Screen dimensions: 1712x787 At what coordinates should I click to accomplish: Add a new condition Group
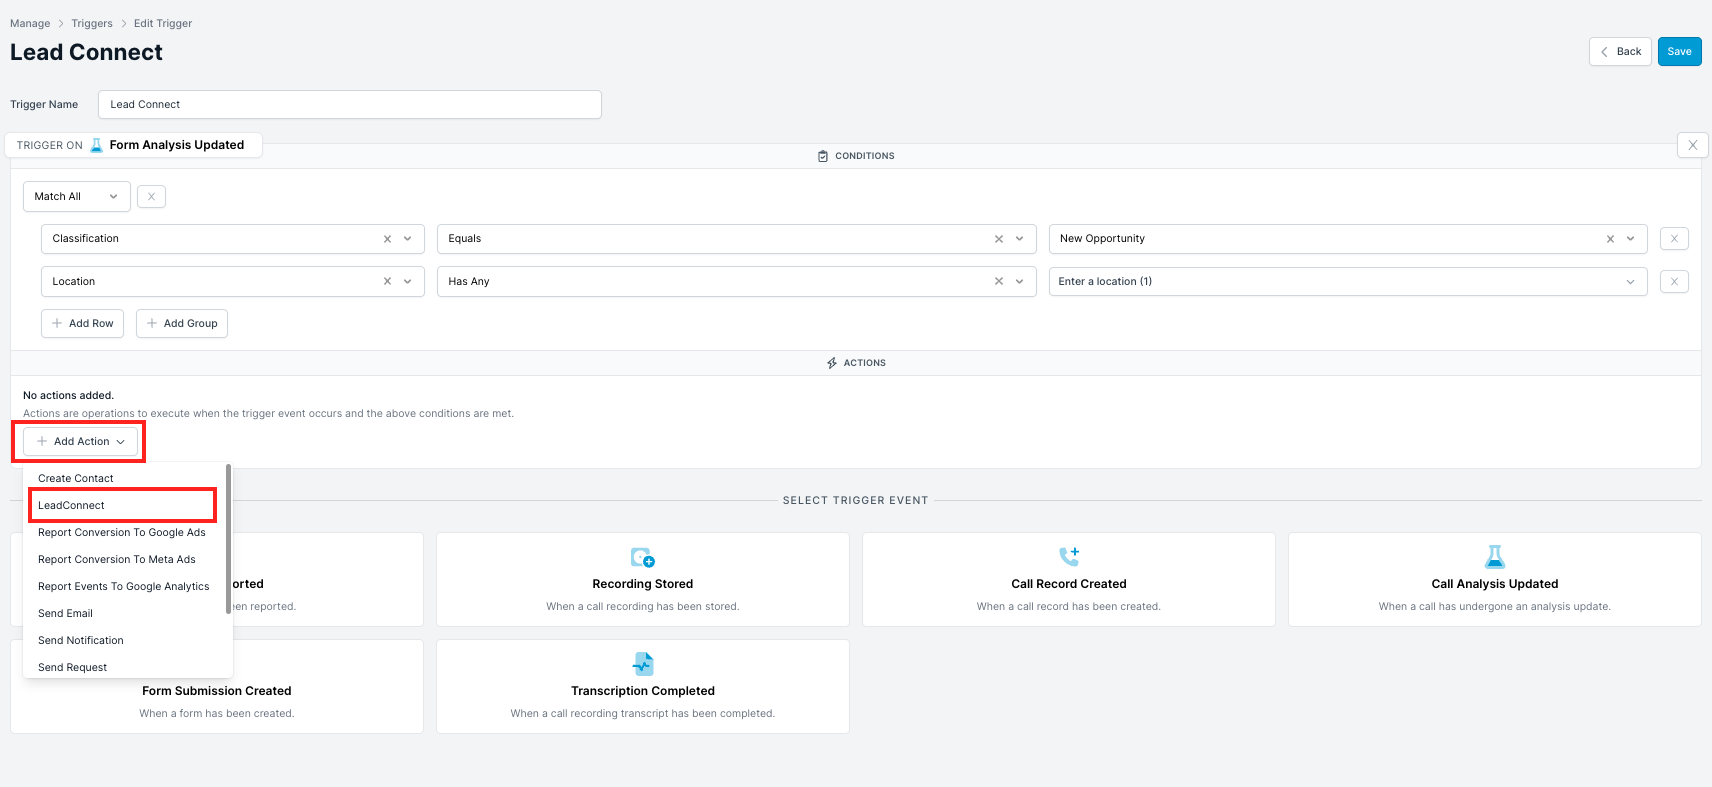[182, 324]
